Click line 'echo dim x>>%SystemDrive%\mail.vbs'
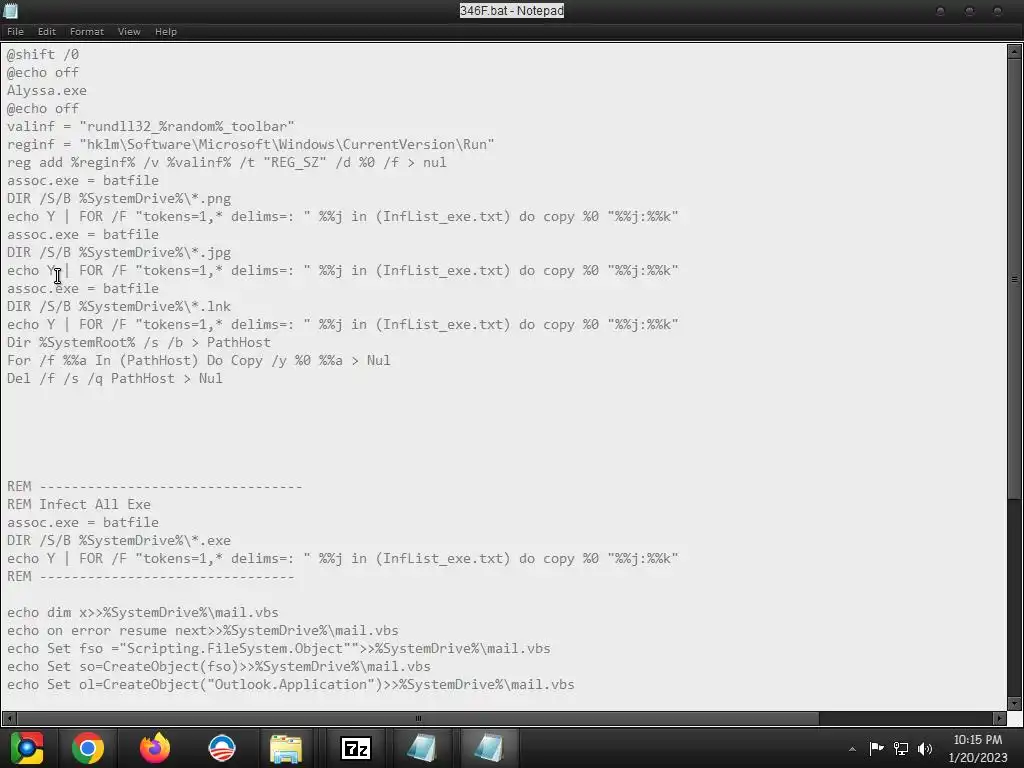 (143, 613)
